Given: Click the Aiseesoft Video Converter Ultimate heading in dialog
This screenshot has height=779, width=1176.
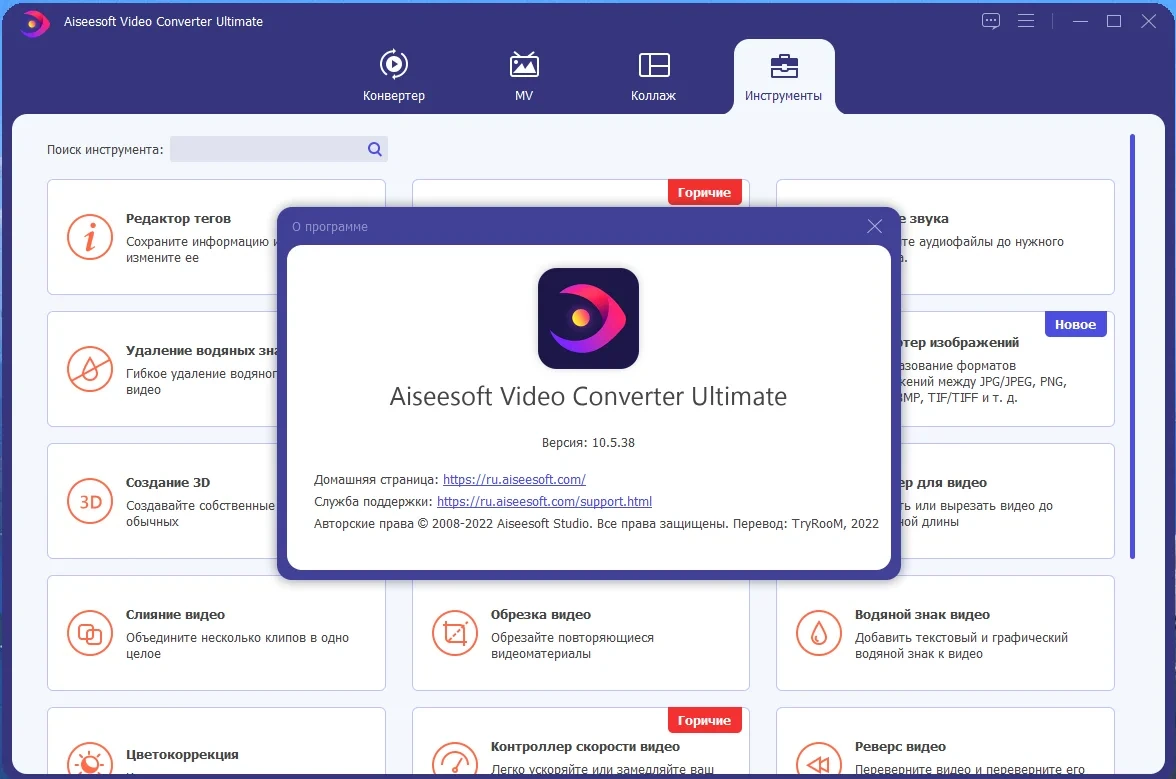Looking at the screenshot, I should pyautogui.click(x=588, y=396).
